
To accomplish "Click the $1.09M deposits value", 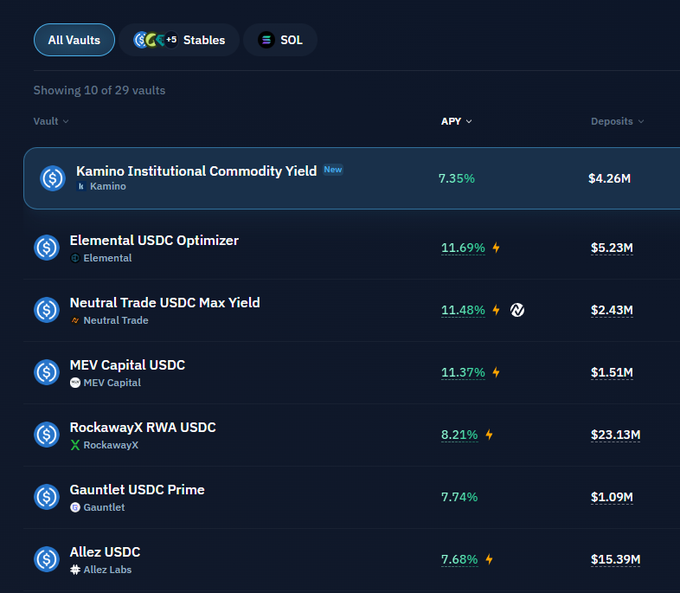I will [x=612, y=497].
